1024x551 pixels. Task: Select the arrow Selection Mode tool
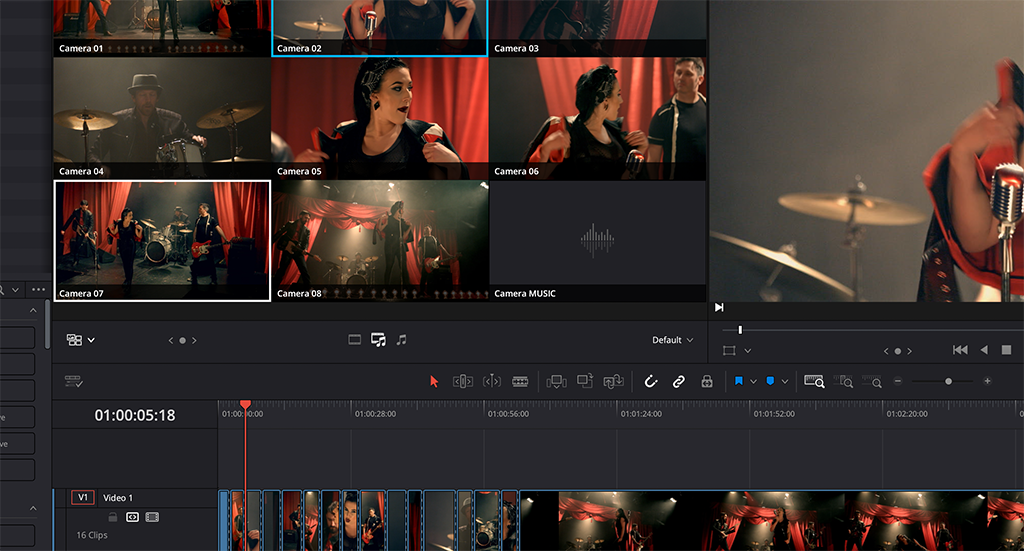pos(434,381)
